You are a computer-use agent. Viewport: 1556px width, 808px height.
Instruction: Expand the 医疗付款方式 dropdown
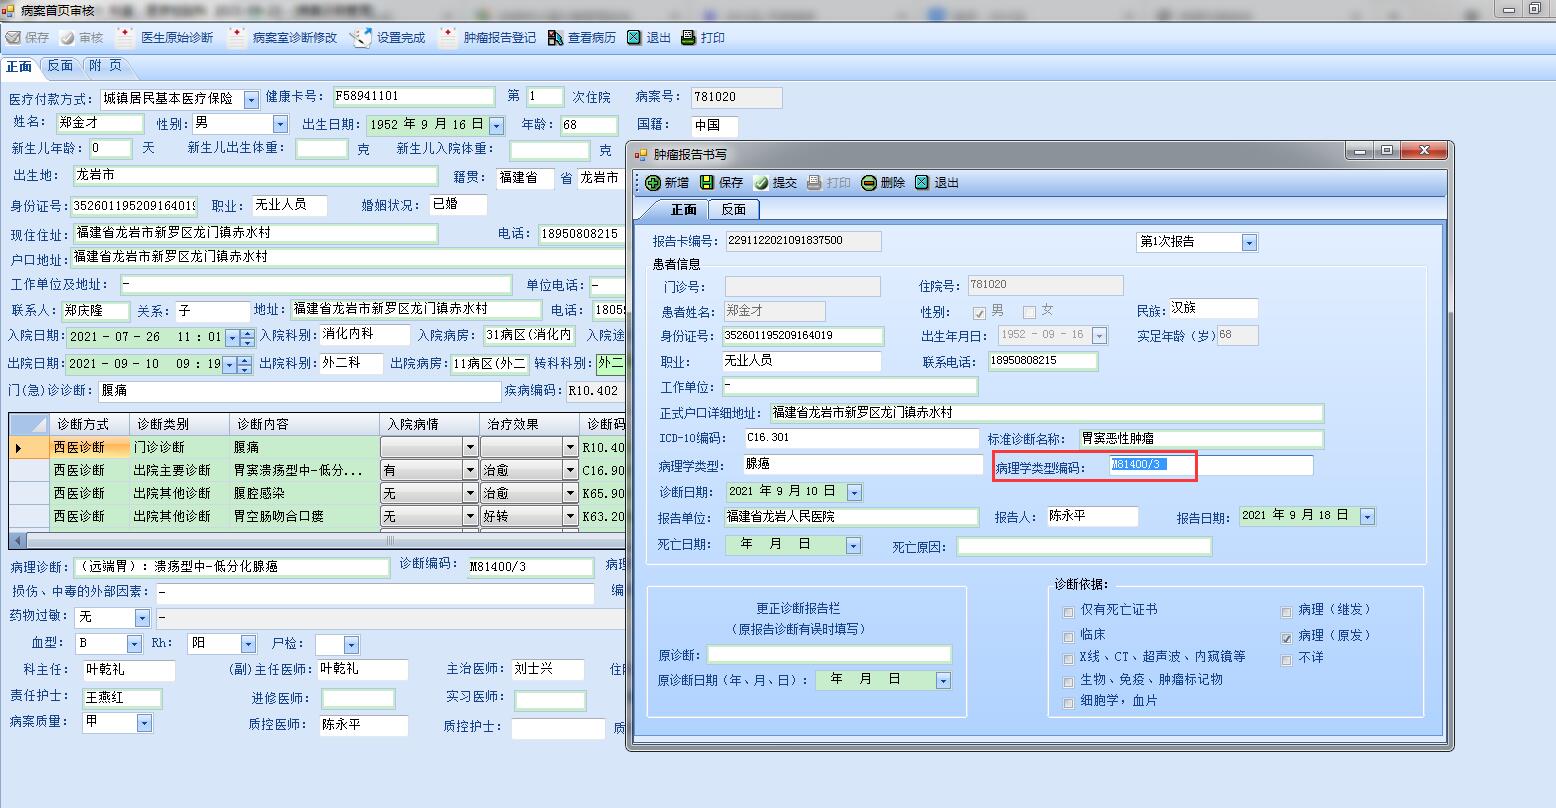click(251, 100)
